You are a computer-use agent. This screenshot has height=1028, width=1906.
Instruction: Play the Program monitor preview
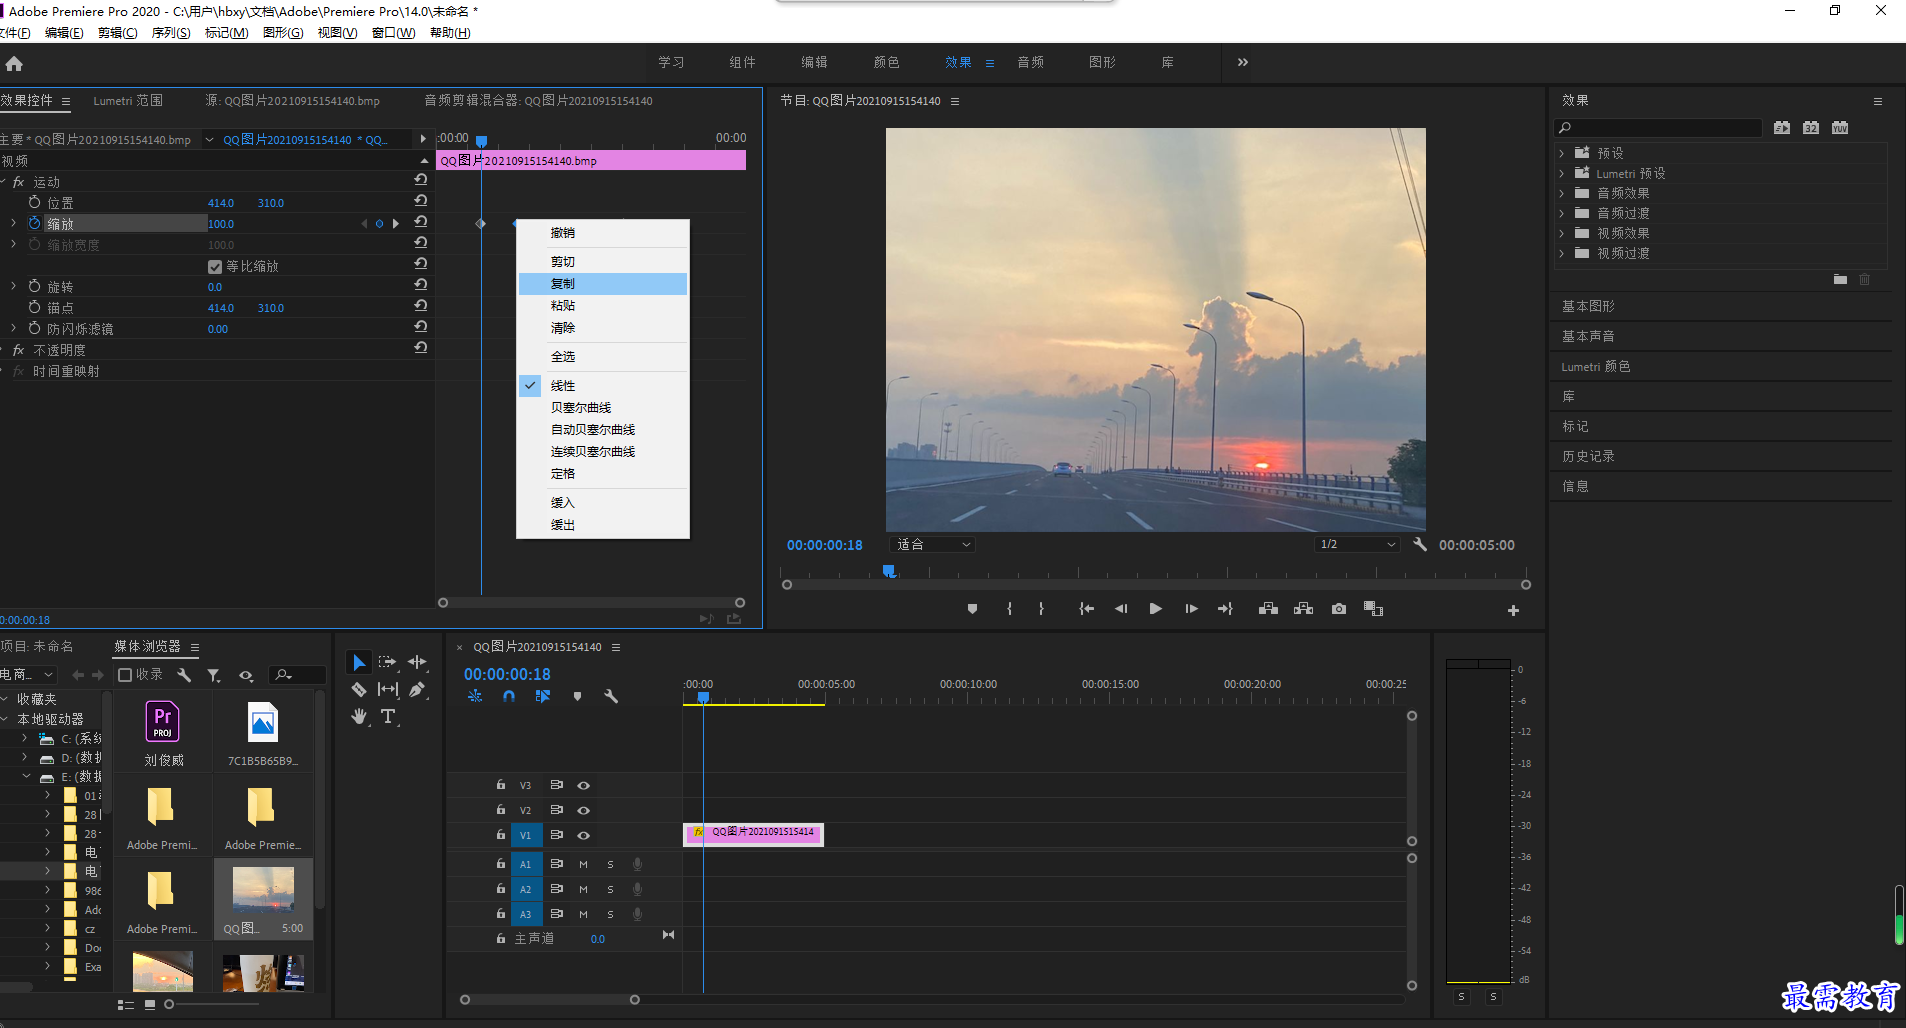click(1155, 609)
